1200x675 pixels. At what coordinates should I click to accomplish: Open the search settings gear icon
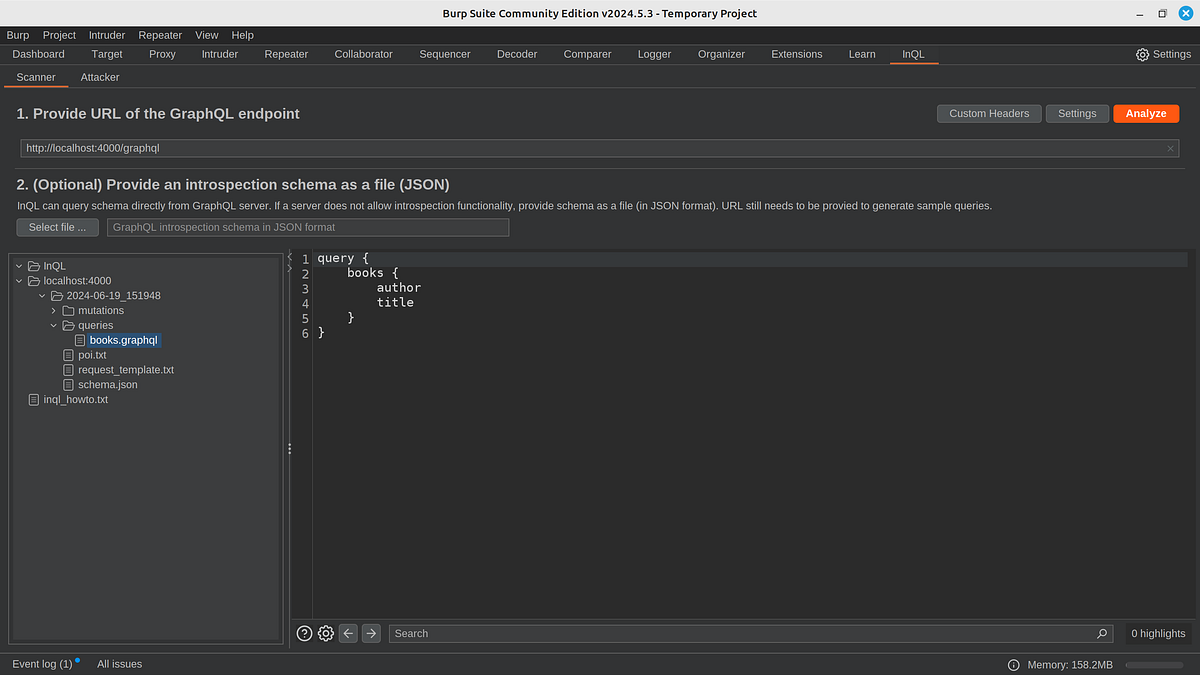point(326,633)
